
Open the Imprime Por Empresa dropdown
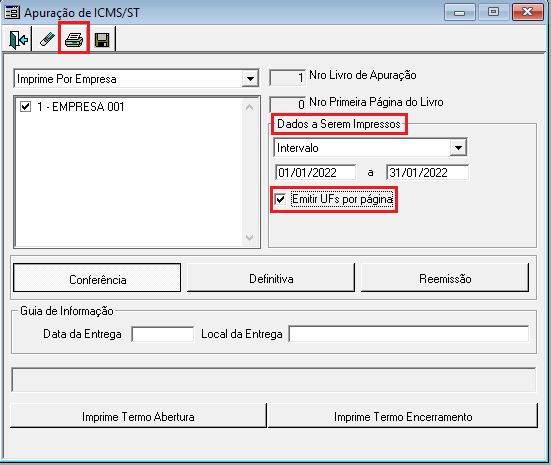(250, 79)
